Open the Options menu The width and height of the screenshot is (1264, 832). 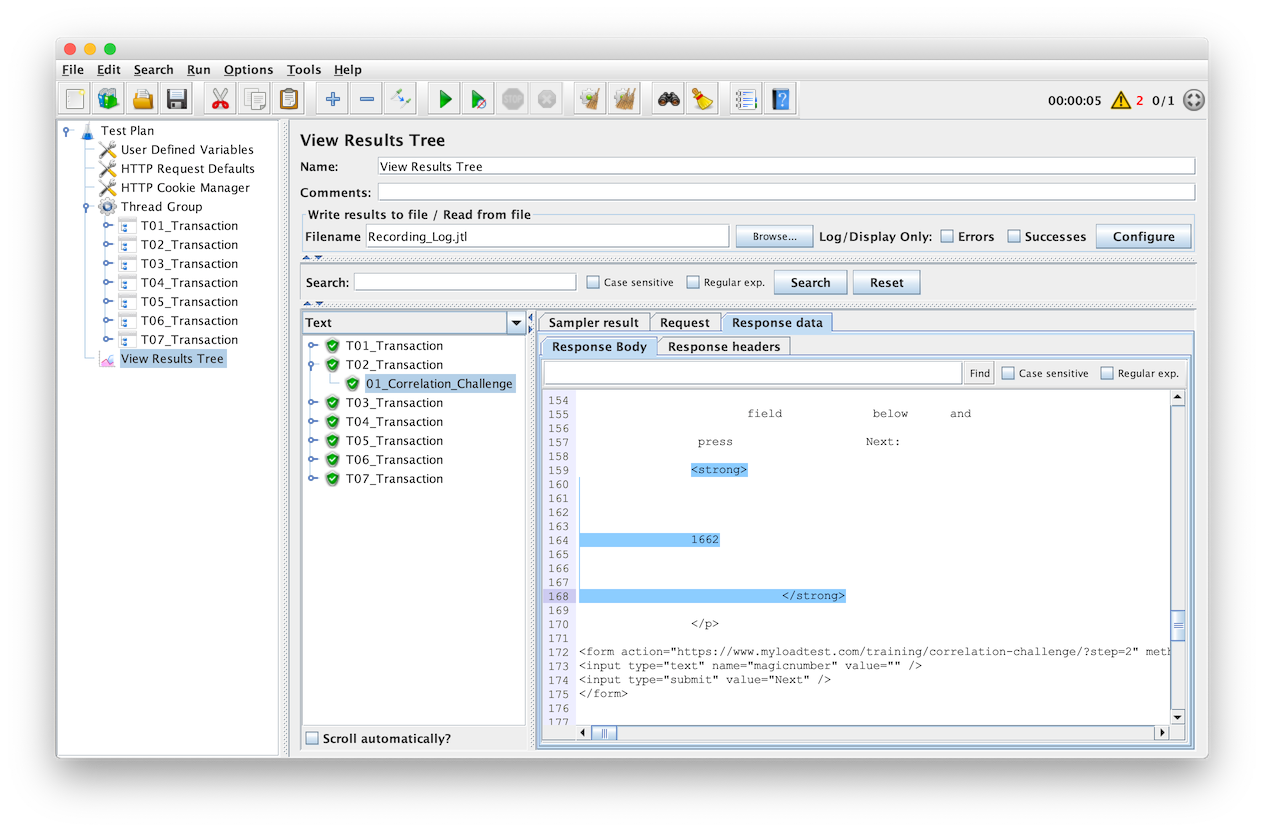coord(248,70)
